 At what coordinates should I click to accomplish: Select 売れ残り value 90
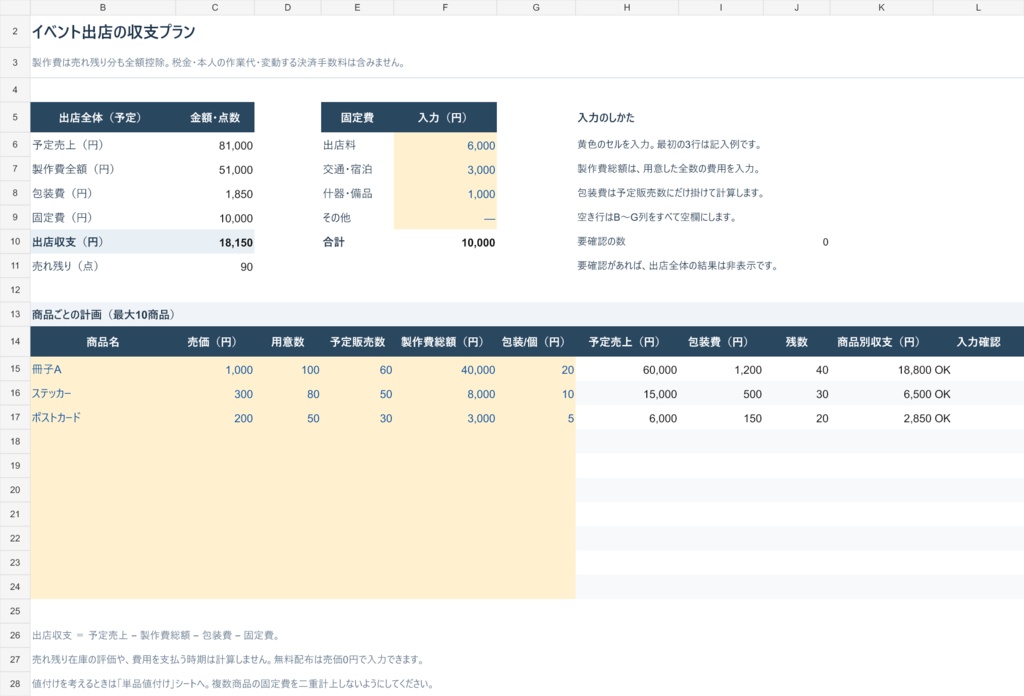click(215, 266)
